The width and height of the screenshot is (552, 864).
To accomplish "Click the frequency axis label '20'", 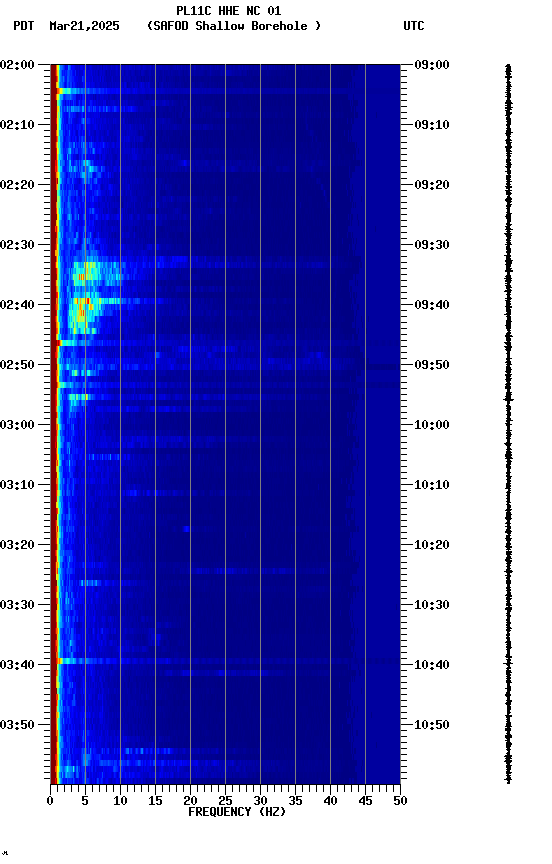I will click(190, 802).
